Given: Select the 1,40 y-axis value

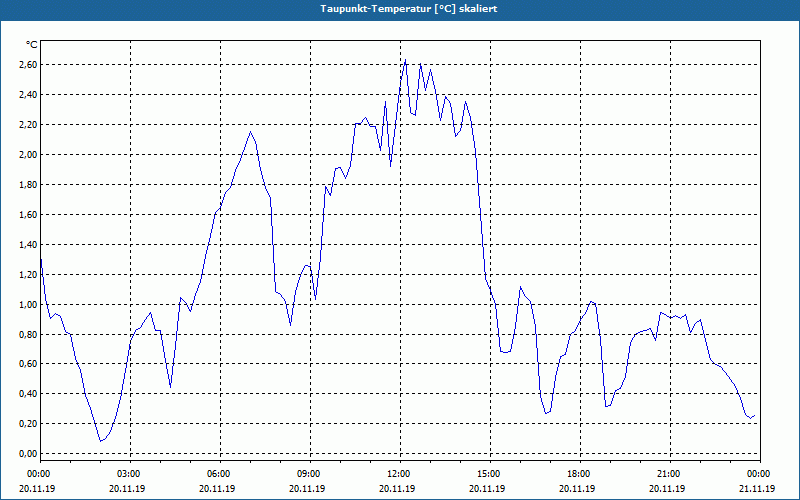Looking at the screenshot, I should click(x=29, y=244).
